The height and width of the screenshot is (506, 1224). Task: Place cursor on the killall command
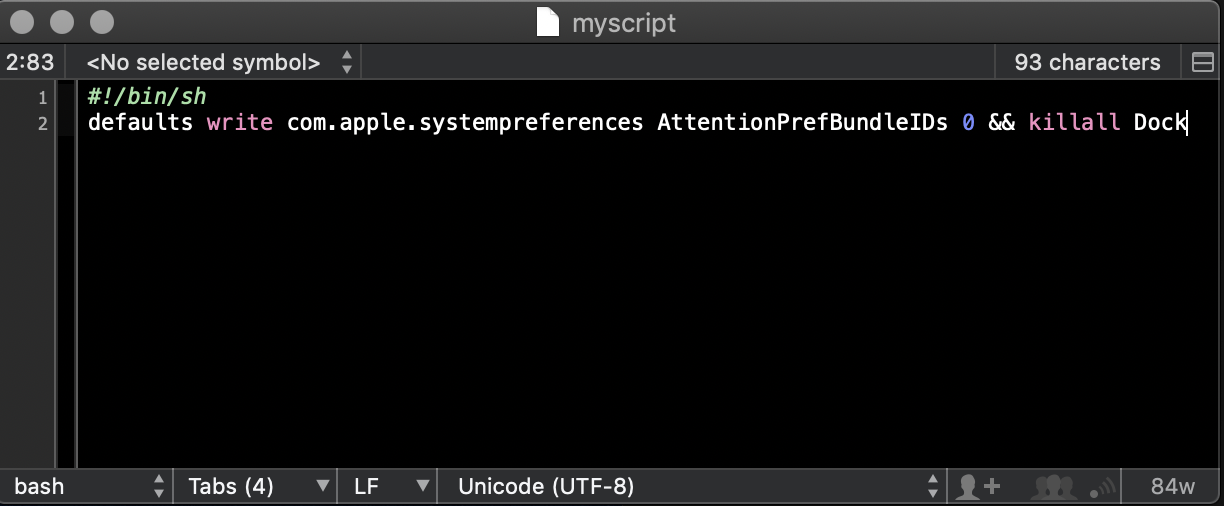point(1074,123)
